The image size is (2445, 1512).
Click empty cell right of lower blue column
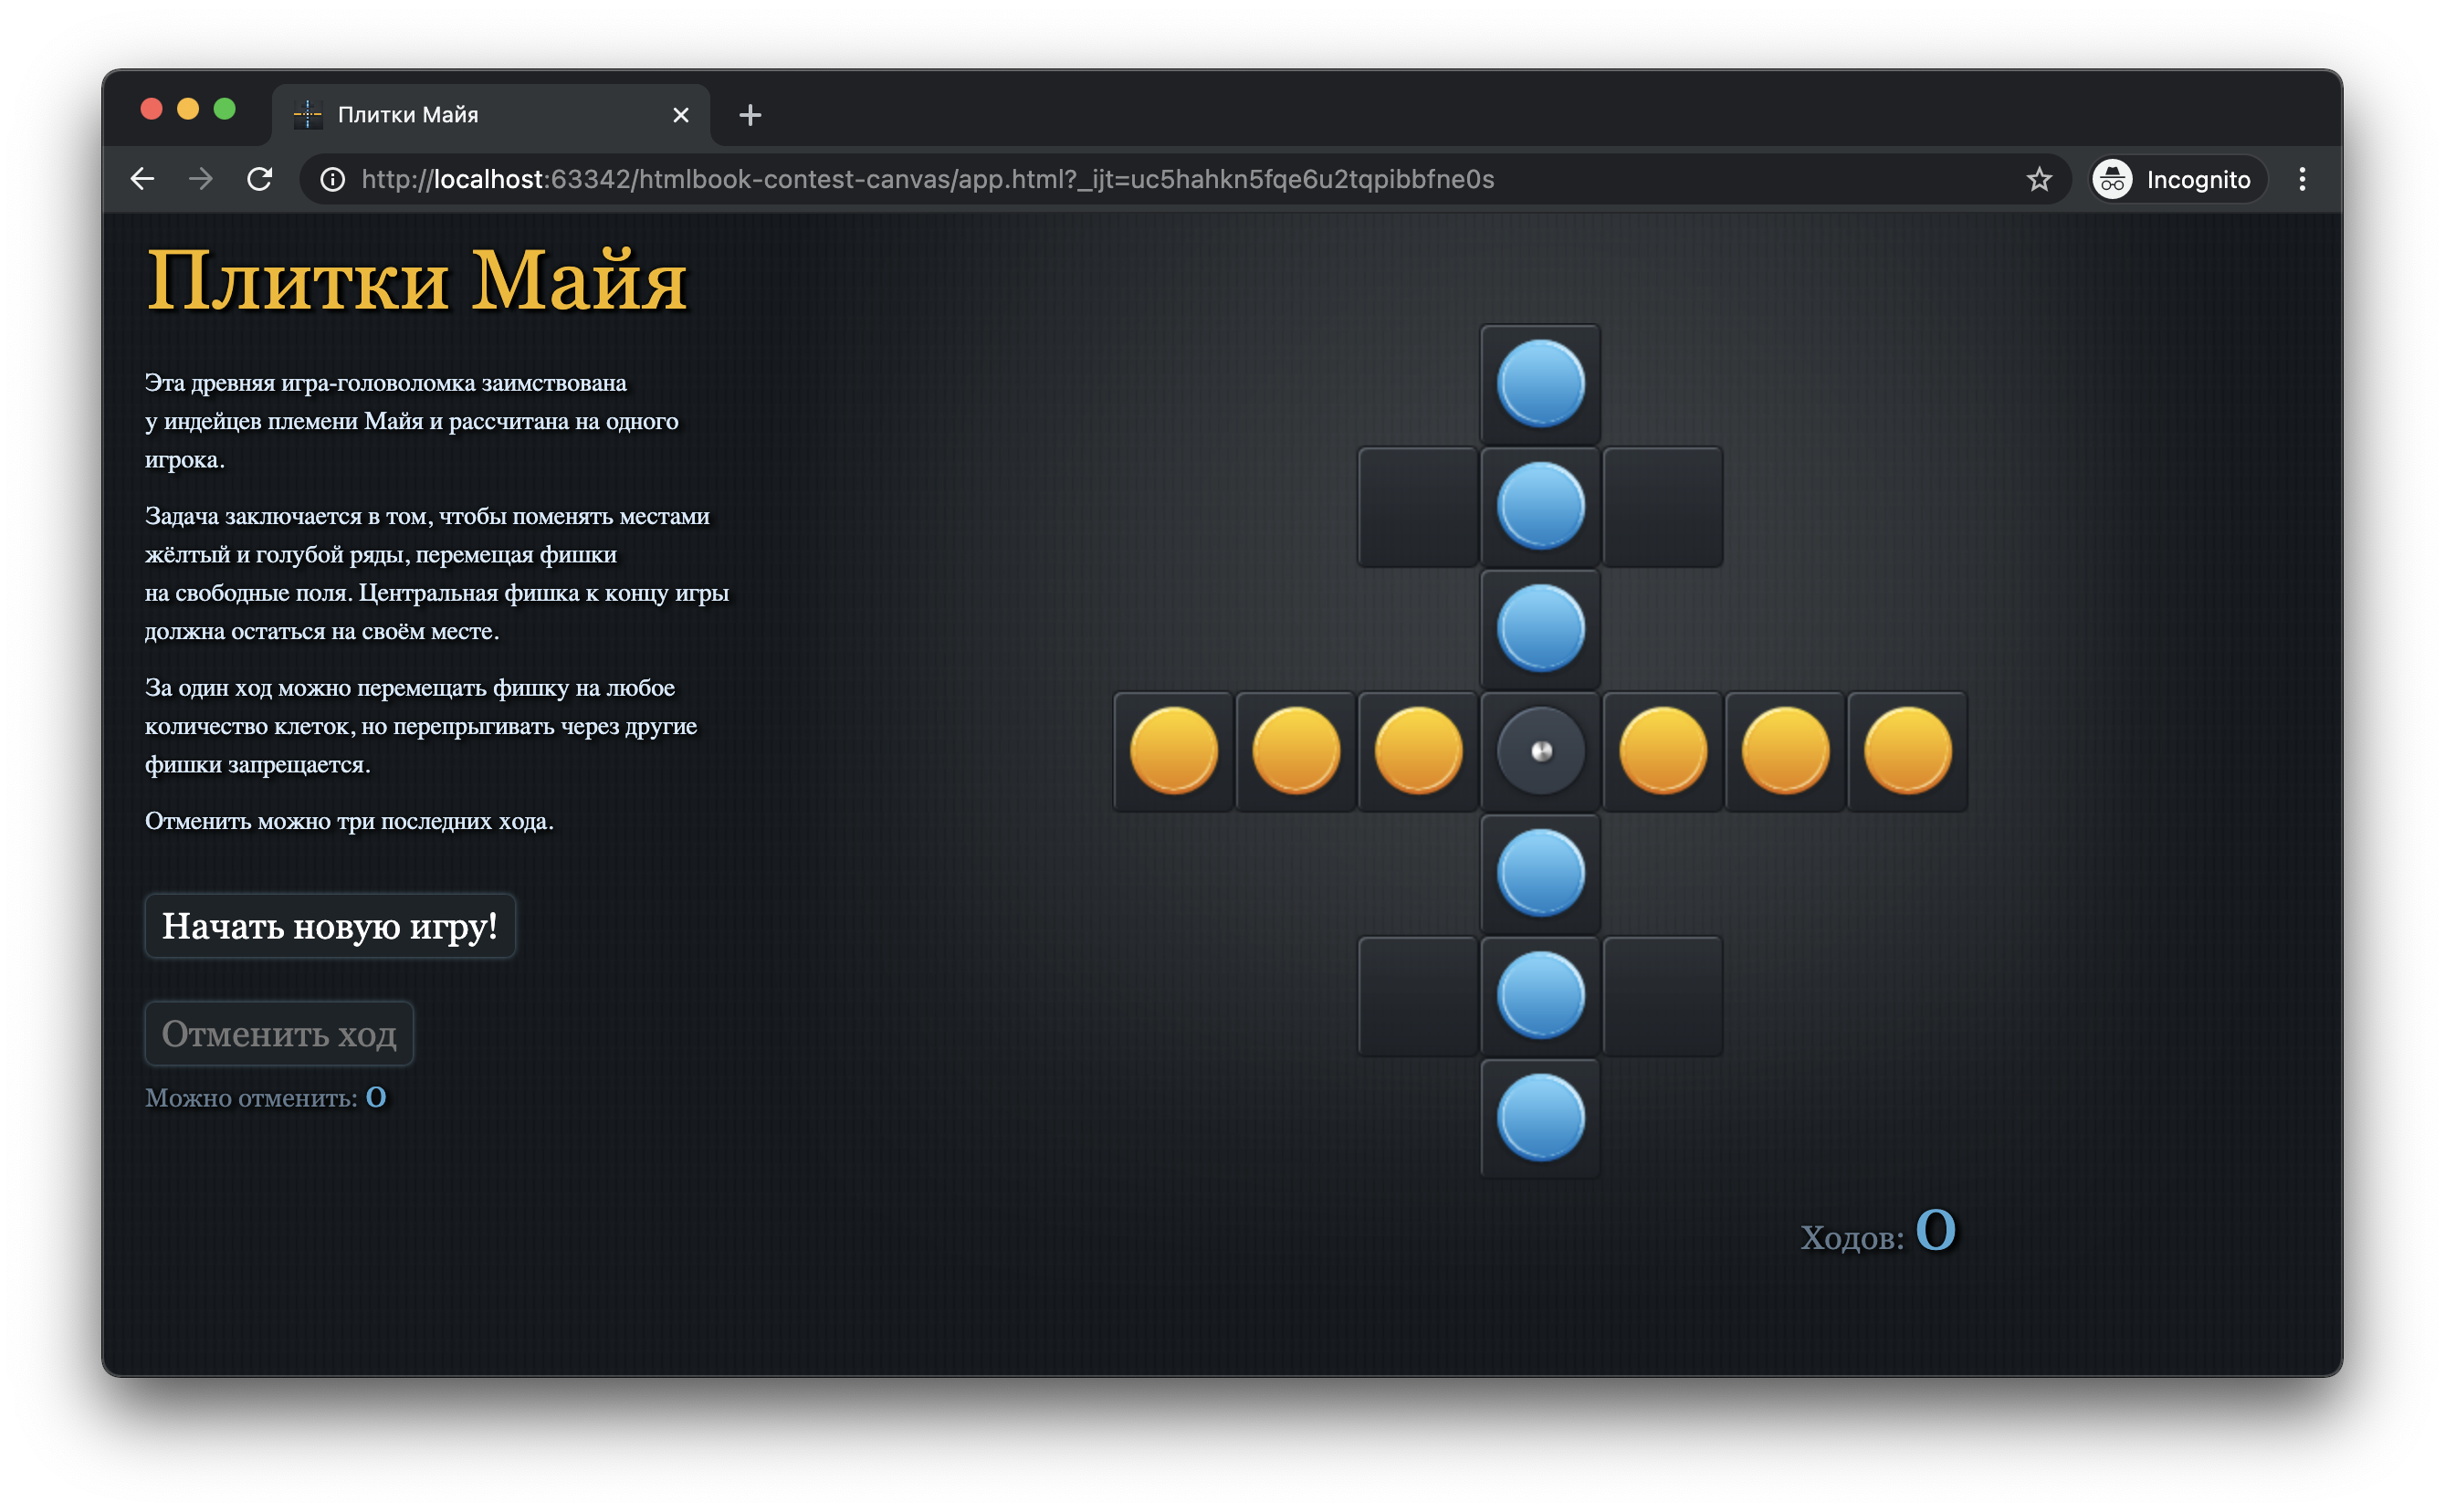(1662, 996)
